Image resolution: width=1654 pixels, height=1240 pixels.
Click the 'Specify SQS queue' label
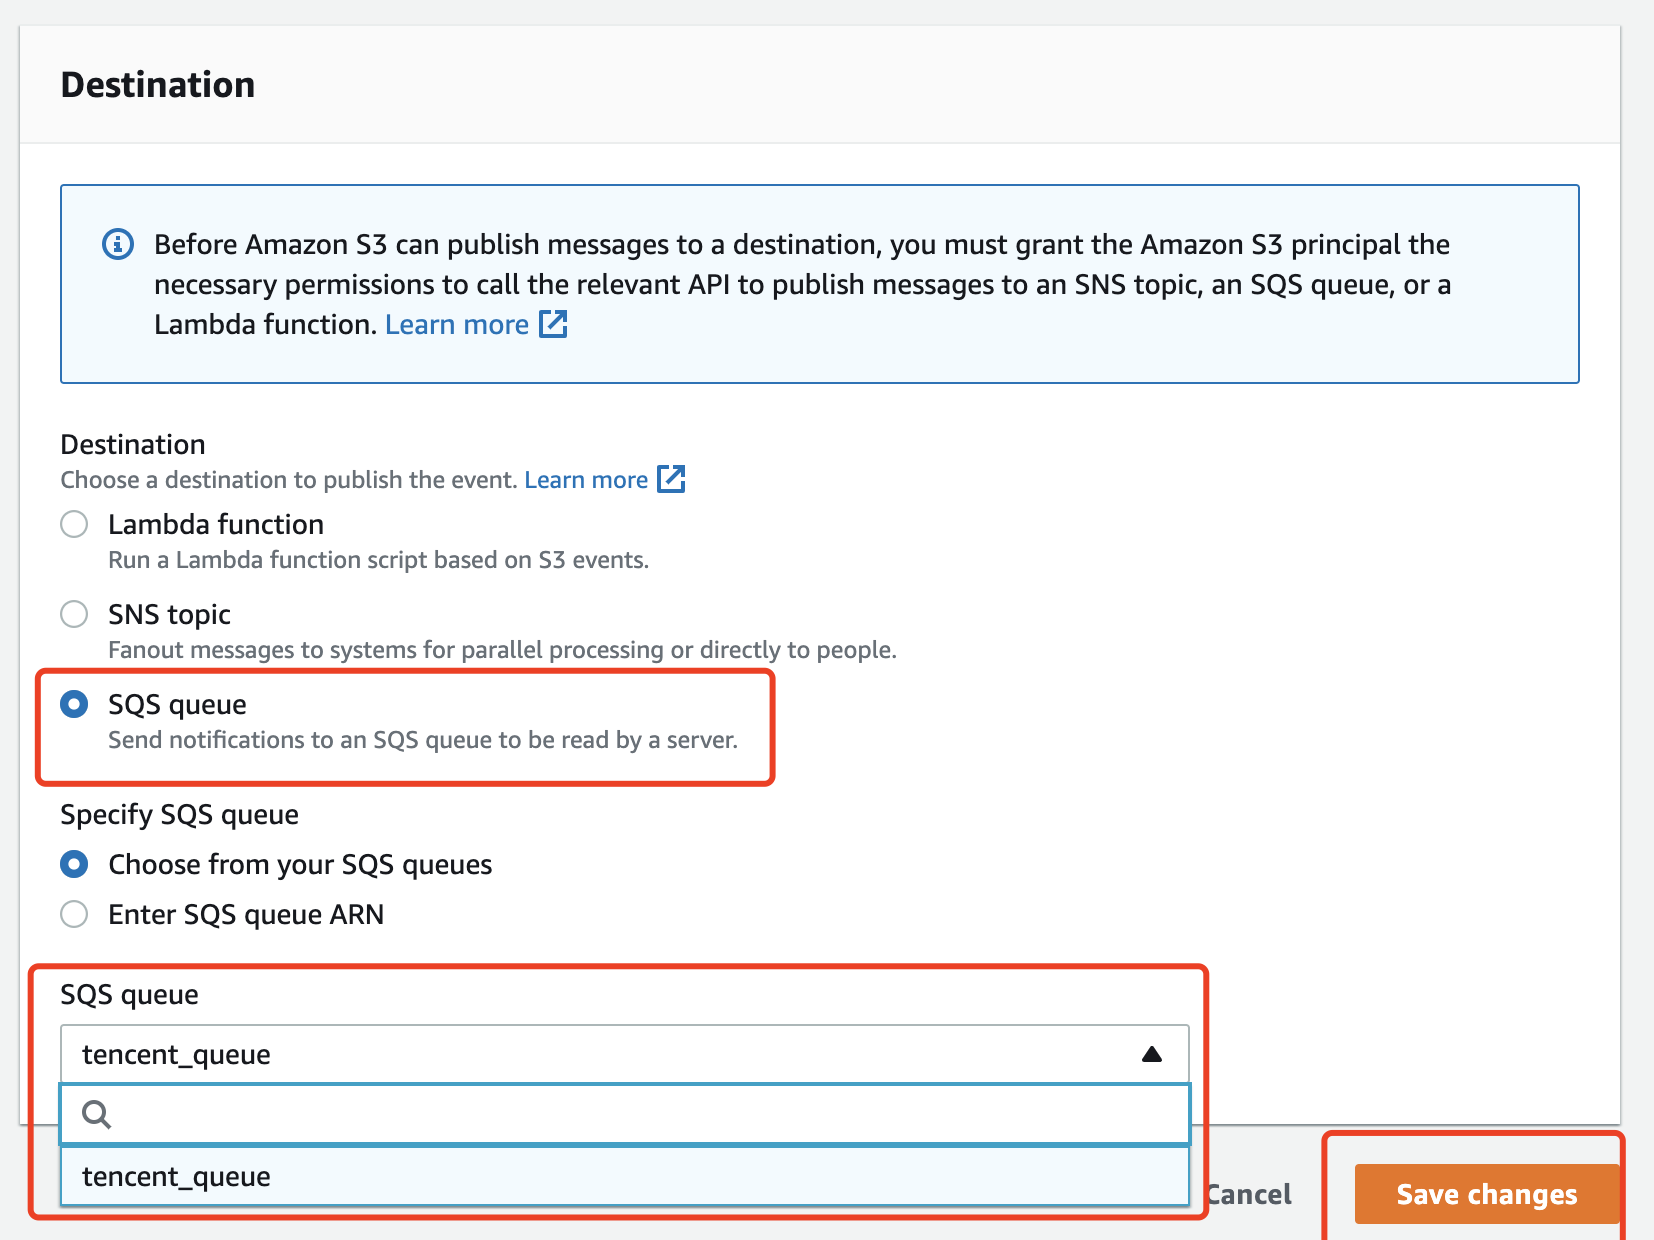coord(180,814)
